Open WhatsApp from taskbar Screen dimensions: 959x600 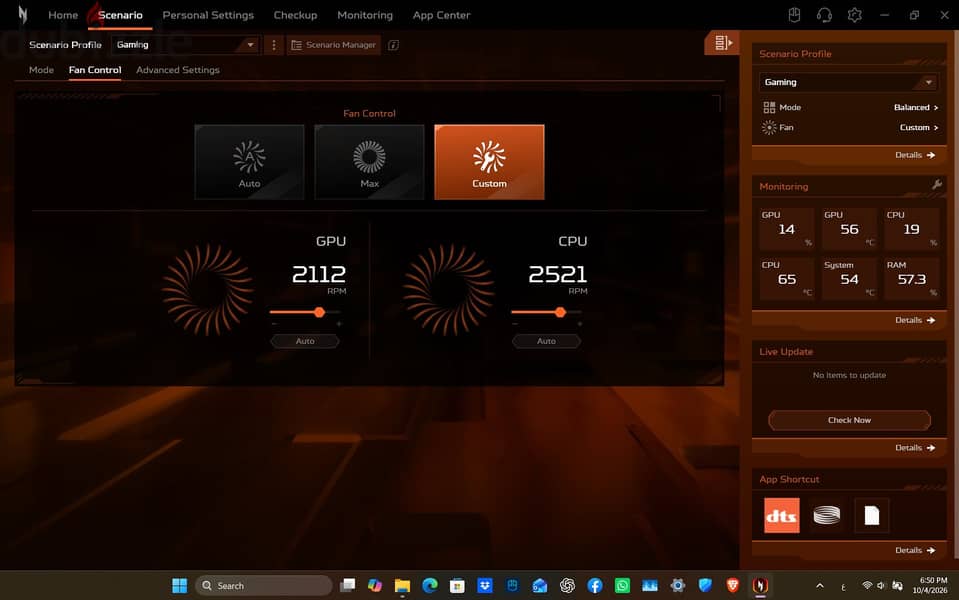(622, 585)
